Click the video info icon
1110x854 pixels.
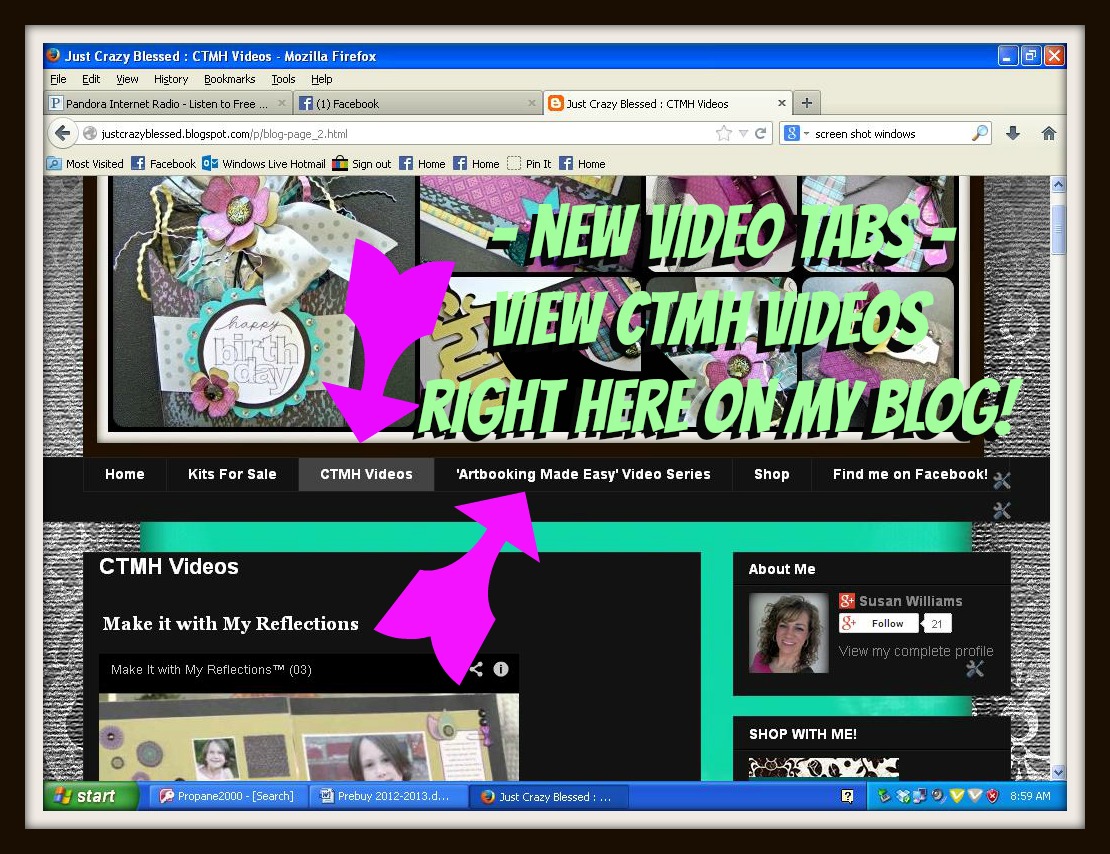pos(500,669)
